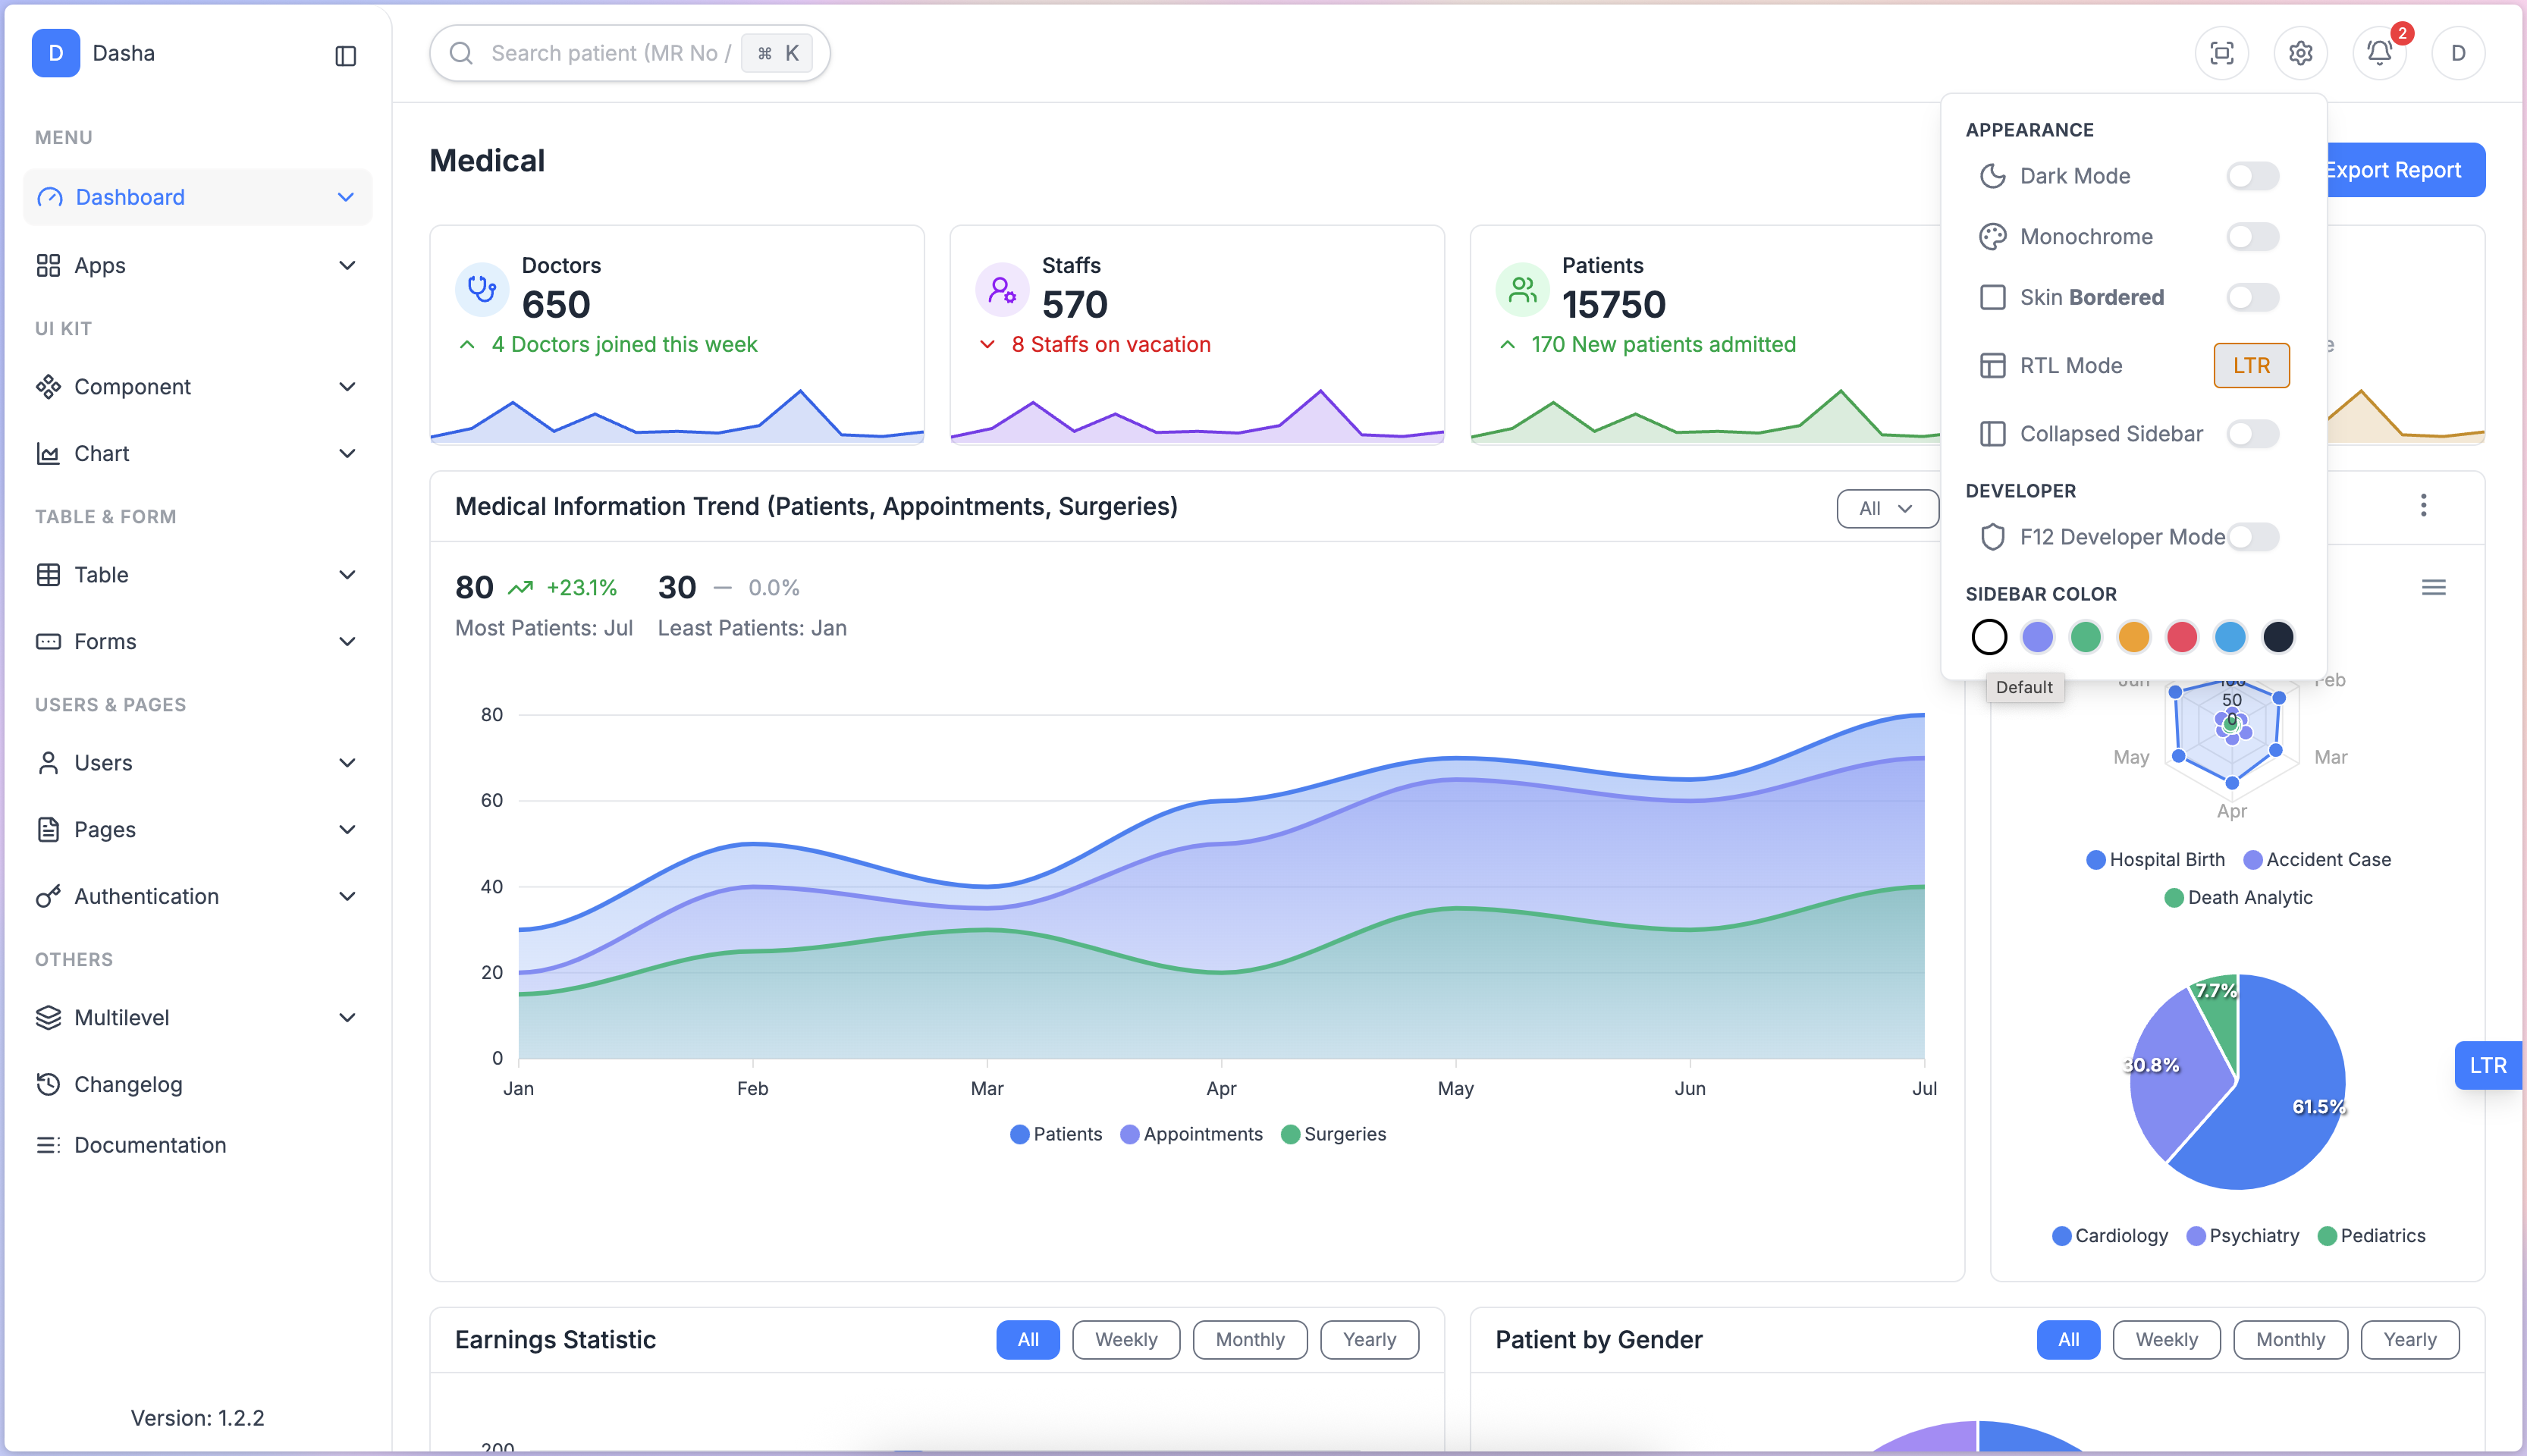This screenshot has height=1456, width=2527.
Task: Click the sidebar collapse icon near Dasha
Action: click(x=345, y=55)
